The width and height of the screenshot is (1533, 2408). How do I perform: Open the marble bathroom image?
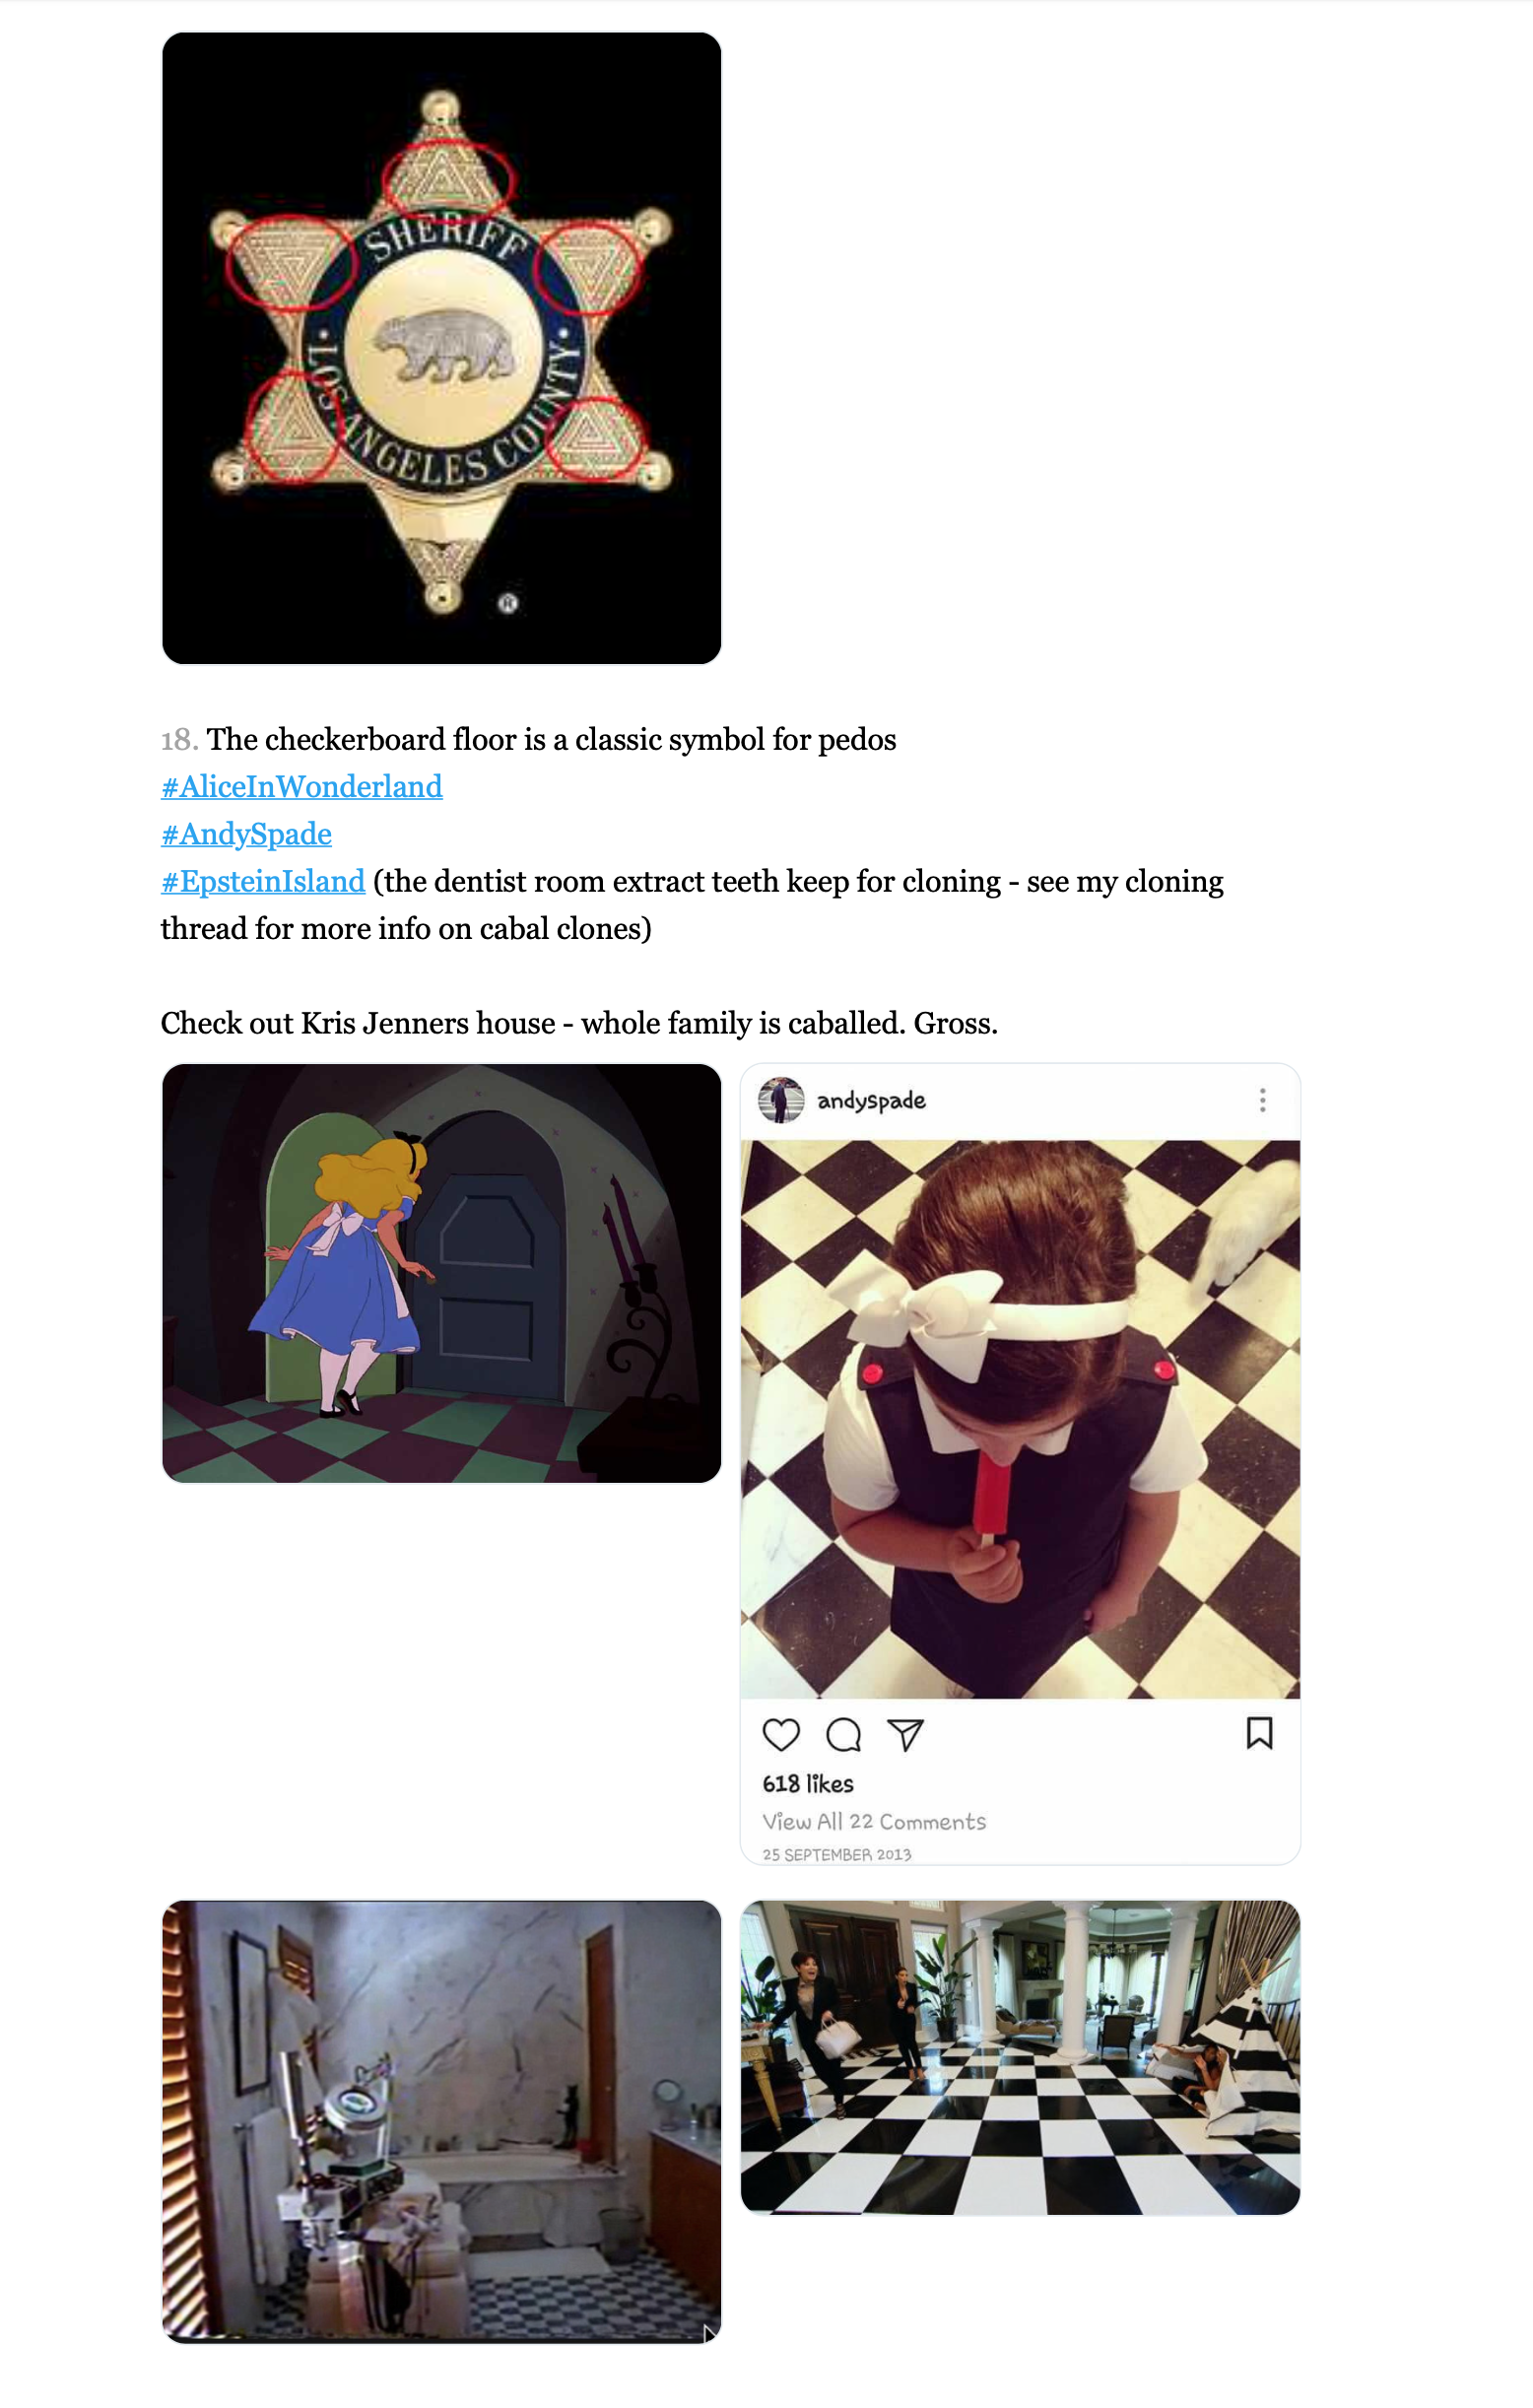[442, 2122]
